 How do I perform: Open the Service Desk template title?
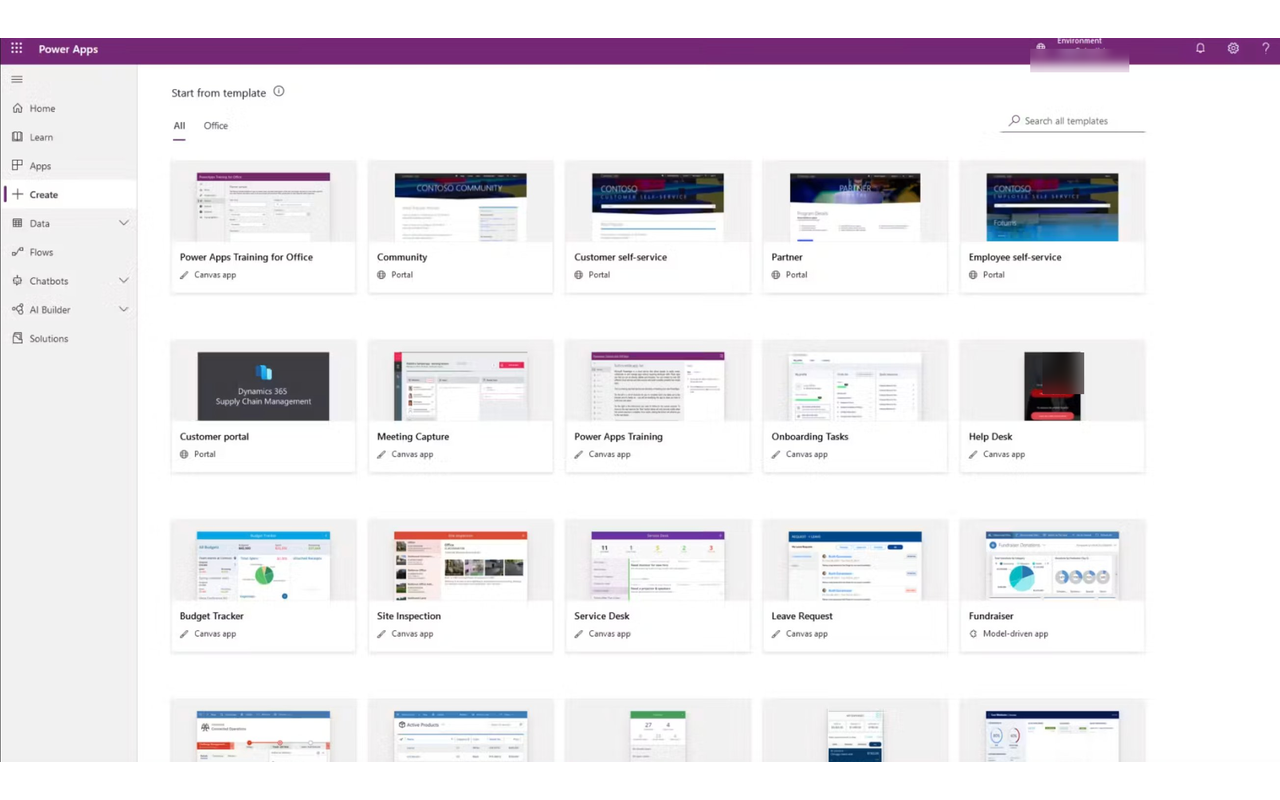click(x=602, y=616)
